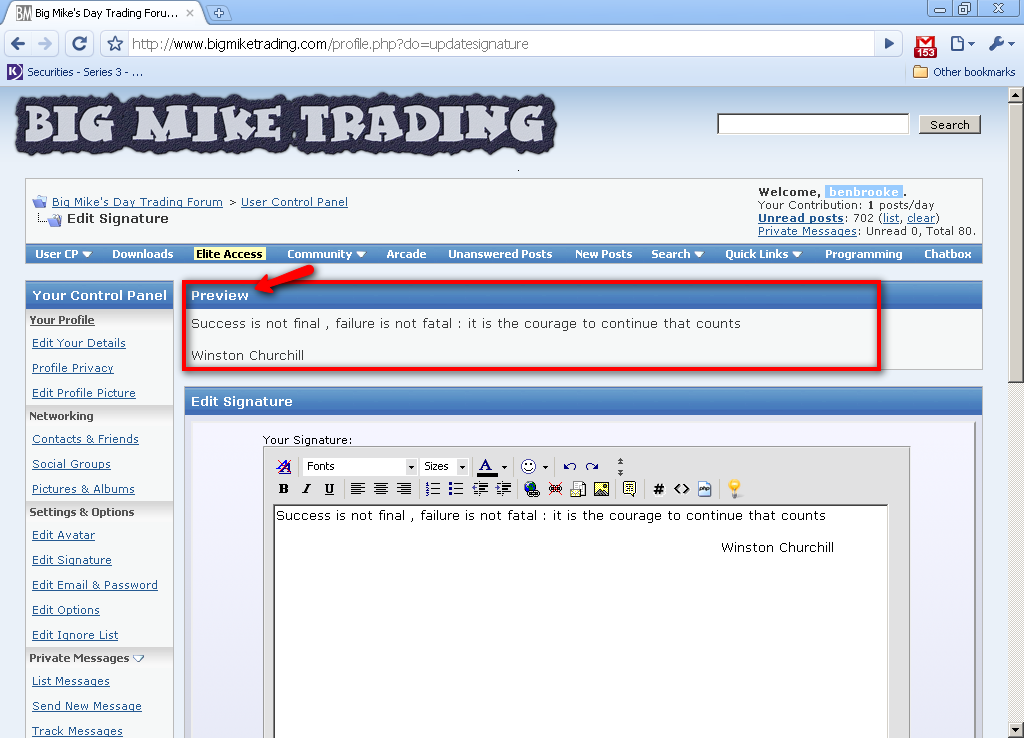Image resolution: width=1024 pixels, height=738 pixels.
Task: Remove link using unlink icon
Action: pos(555,489)
